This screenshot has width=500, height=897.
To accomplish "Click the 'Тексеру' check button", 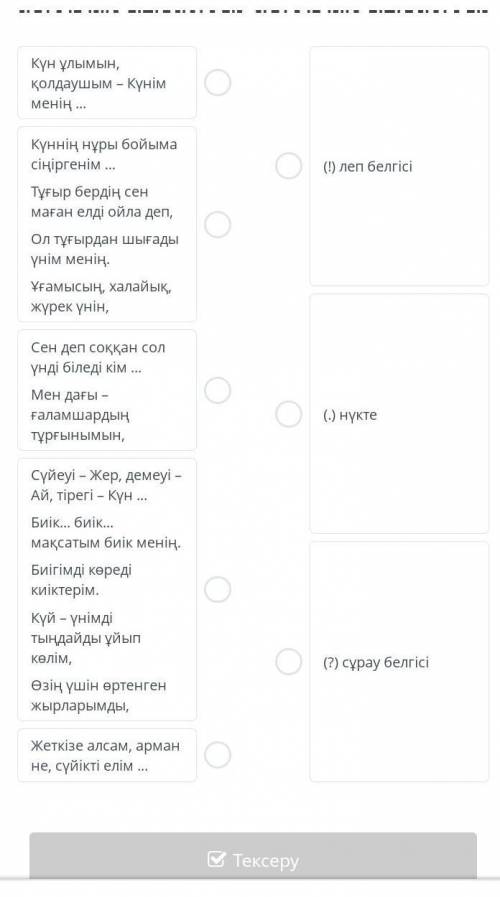I will coord(253,856).
